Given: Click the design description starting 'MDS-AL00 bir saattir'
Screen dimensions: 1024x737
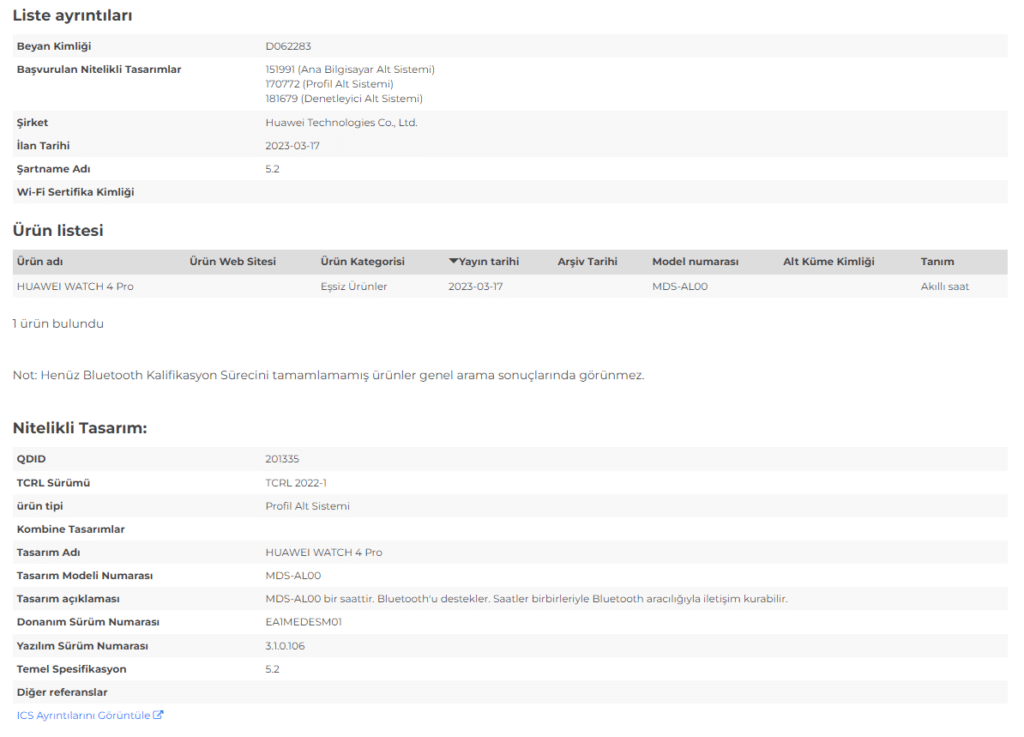Looking at the screenshot, I should point(526,599).
